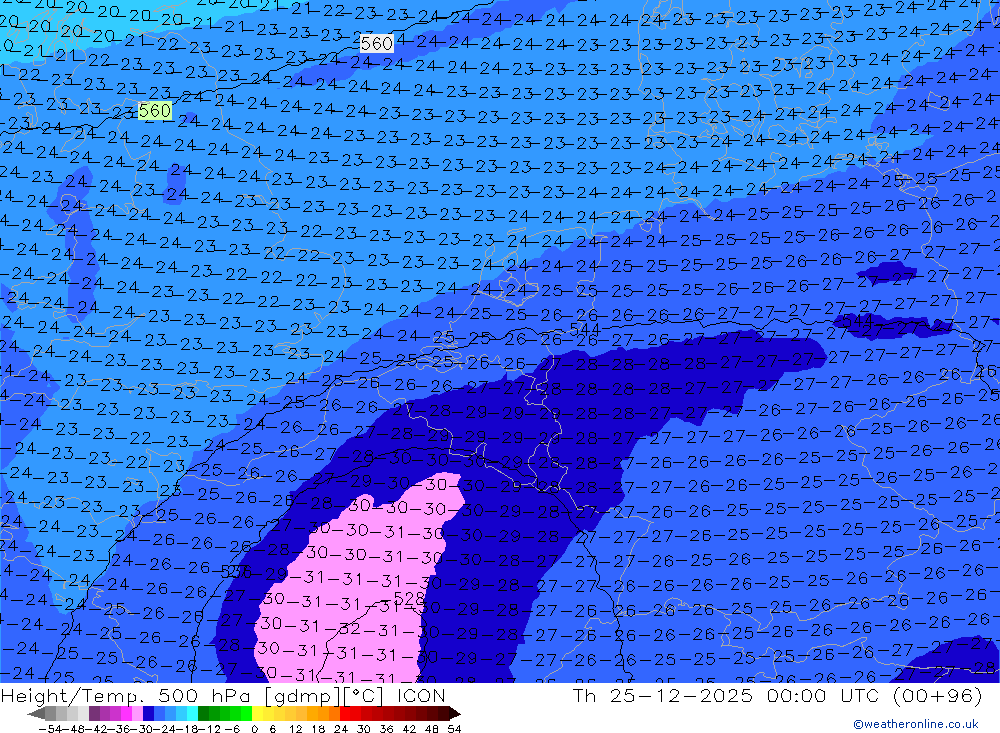Click the white 560 contour label
This screenshot has width=1000, height=733.
[376, 43]
